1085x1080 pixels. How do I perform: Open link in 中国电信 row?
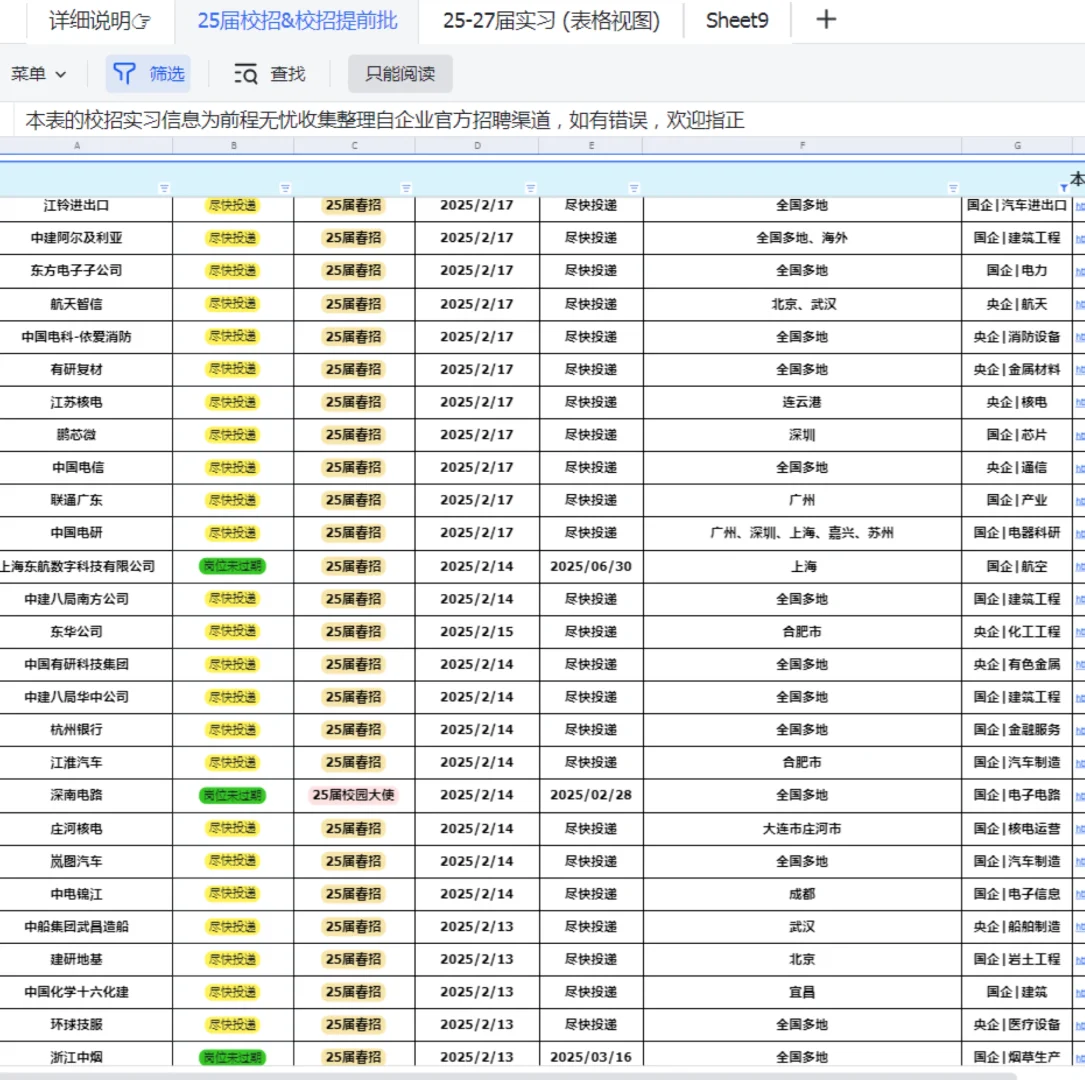pyautogui.click(x=1079, y=468)
